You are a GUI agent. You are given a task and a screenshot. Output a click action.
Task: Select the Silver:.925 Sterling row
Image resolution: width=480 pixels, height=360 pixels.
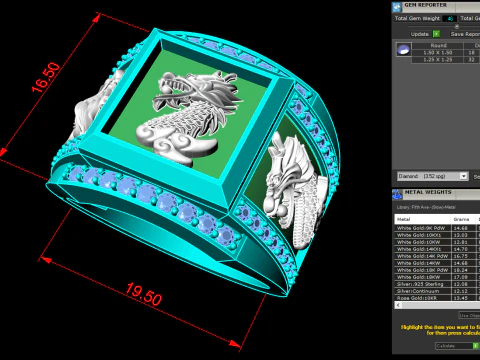point(437,284)
